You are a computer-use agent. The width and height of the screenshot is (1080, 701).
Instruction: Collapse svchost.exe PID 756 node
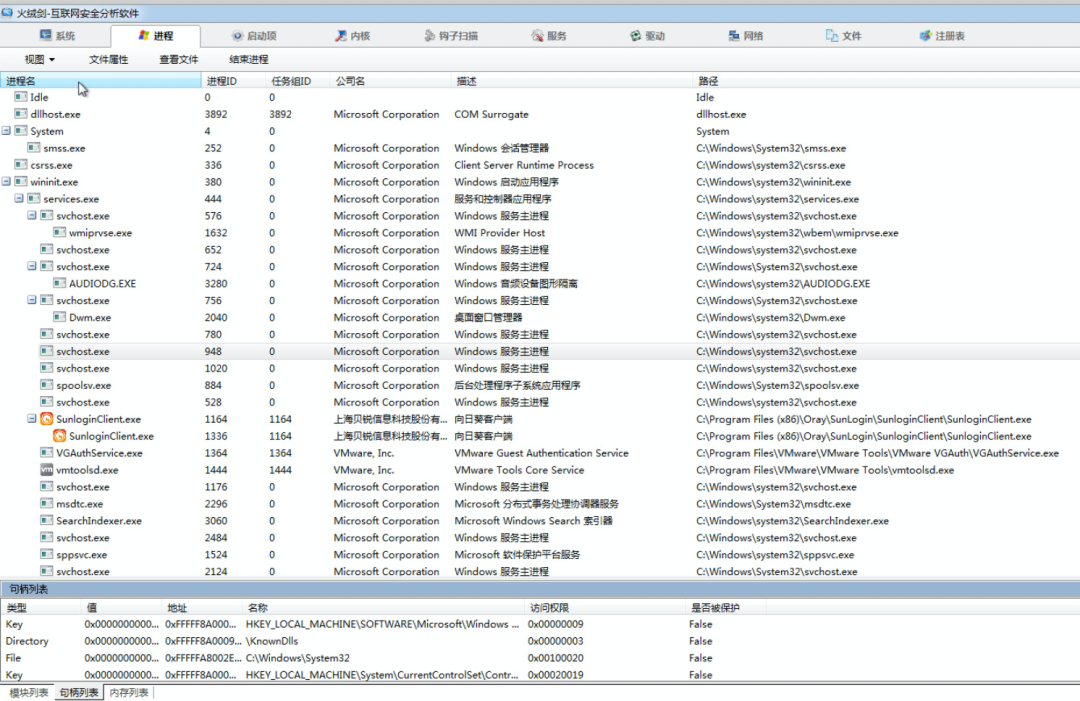32,300
